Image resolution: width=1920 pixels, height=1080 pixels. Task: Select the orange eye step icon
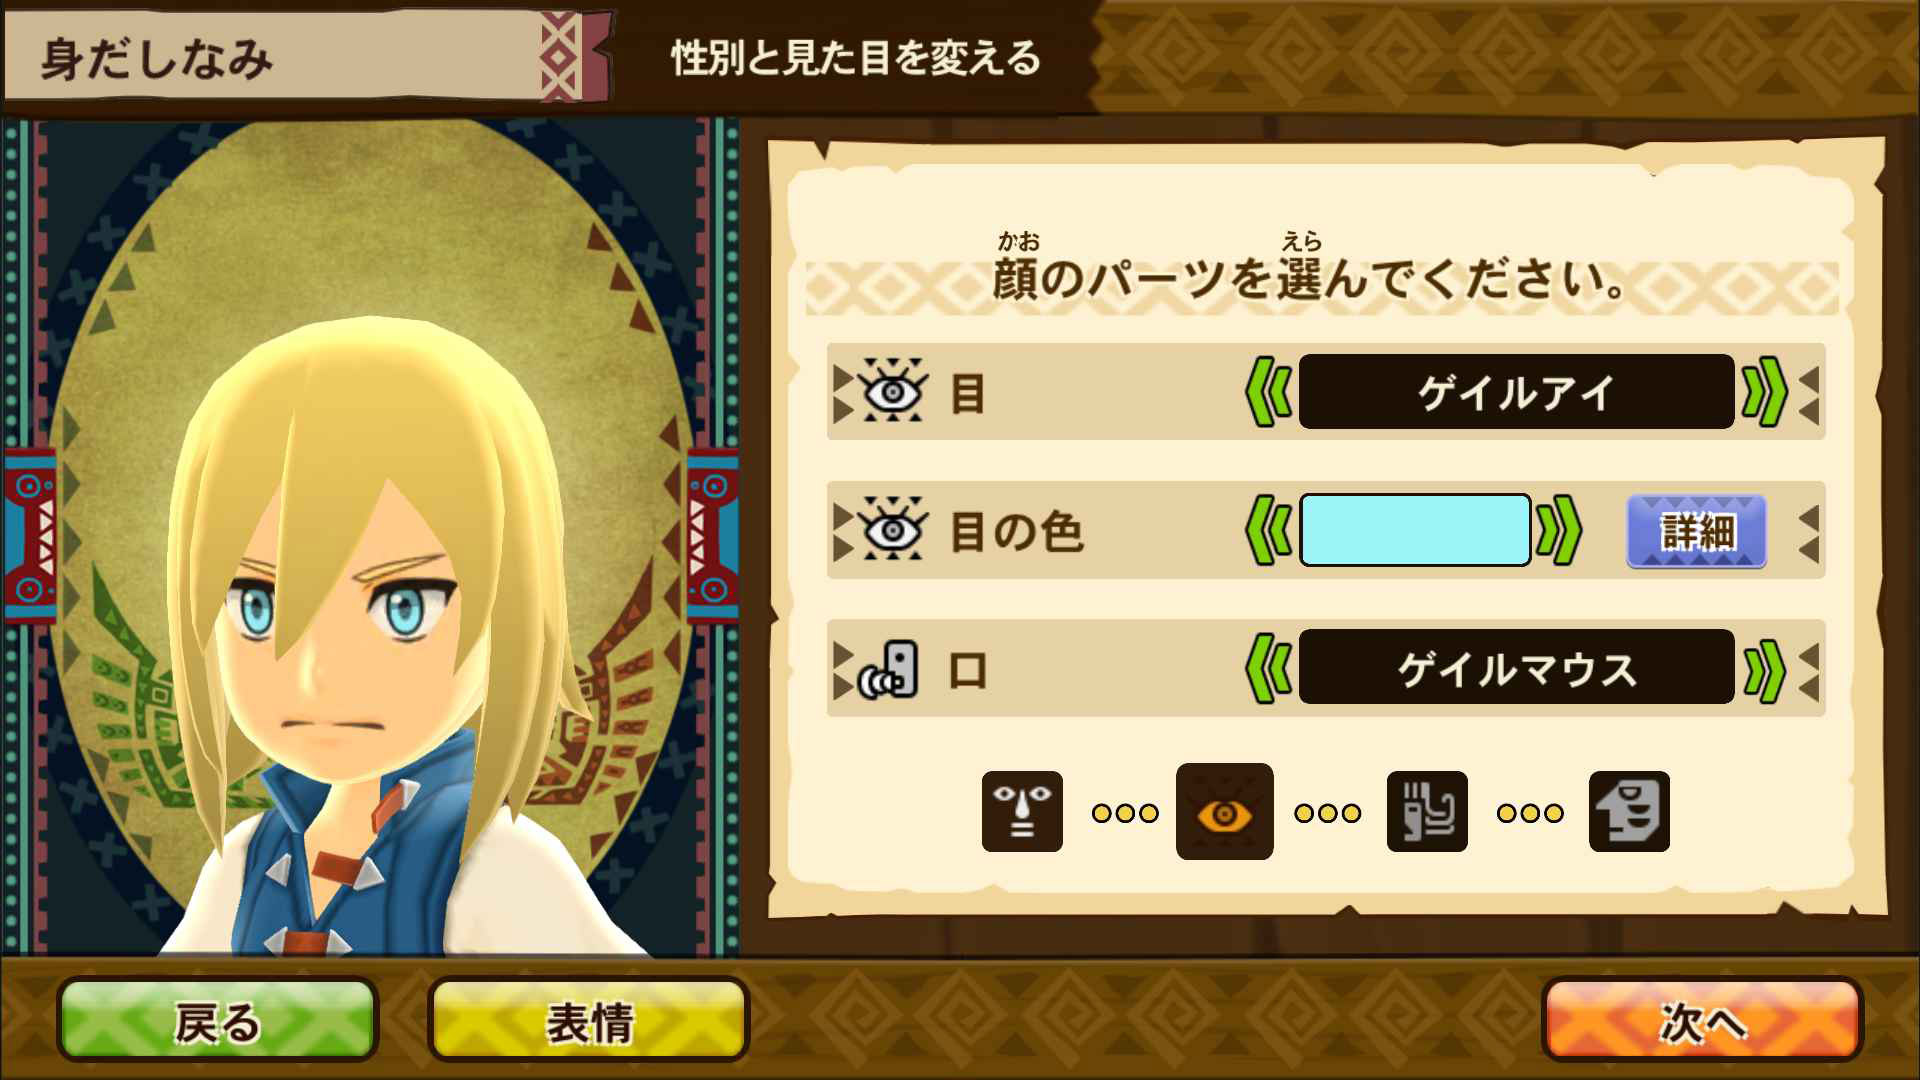click(1224, 812)
